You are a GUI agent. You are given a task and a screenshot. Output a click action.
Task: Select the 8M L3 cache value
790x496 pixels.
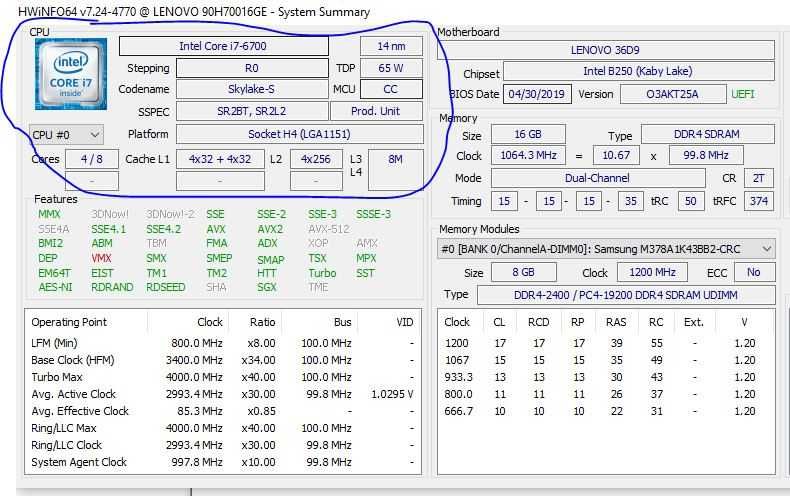click(396, 169)
